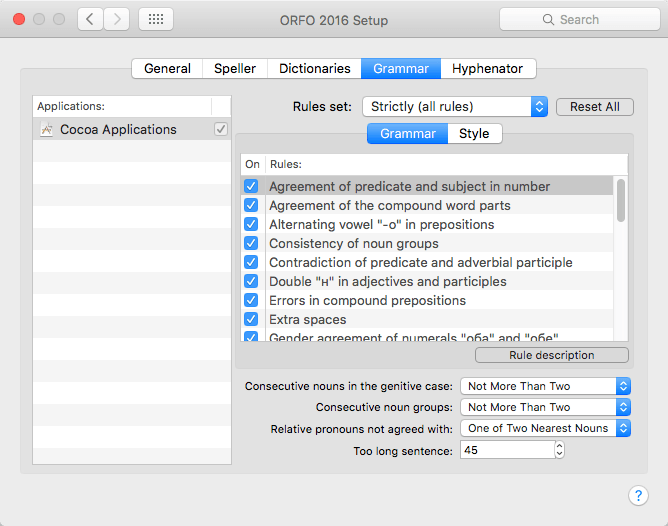Uncheck Agreement of compound word parts
Viewport: 668px width, 526px height.
coord(251,205)
